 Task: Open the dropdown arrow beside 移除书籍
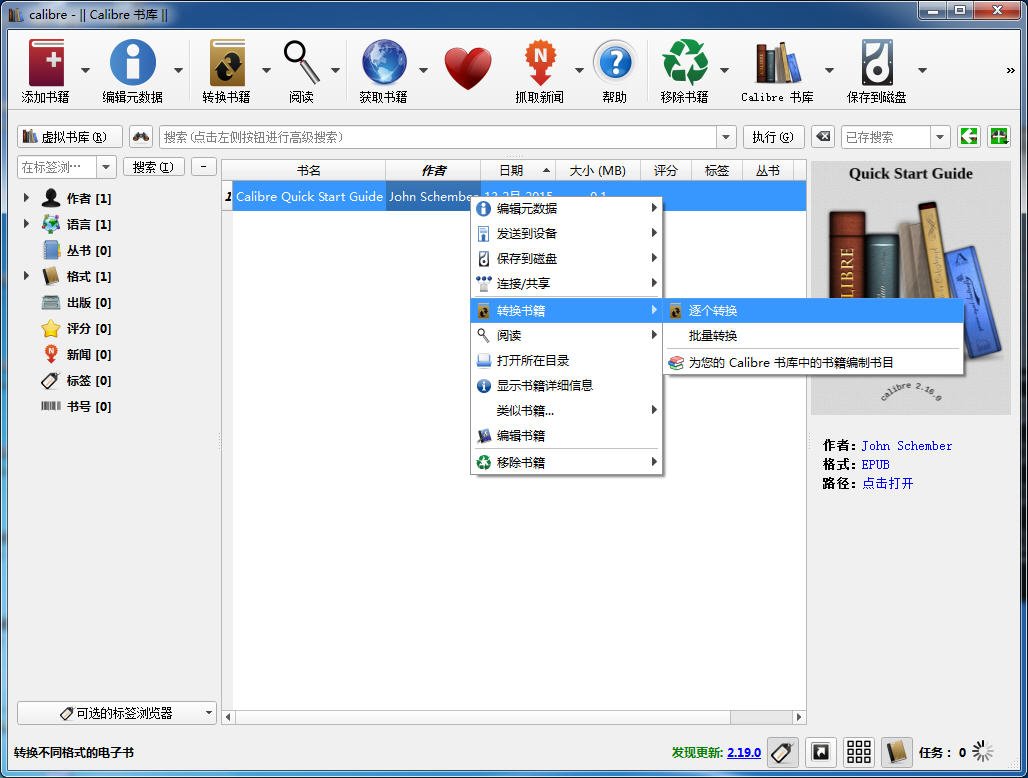724,70
